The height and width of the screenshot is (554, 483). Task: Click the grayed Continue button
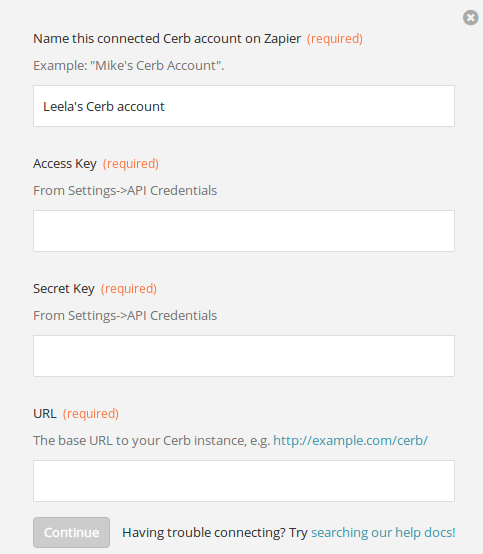pos(71,532)
